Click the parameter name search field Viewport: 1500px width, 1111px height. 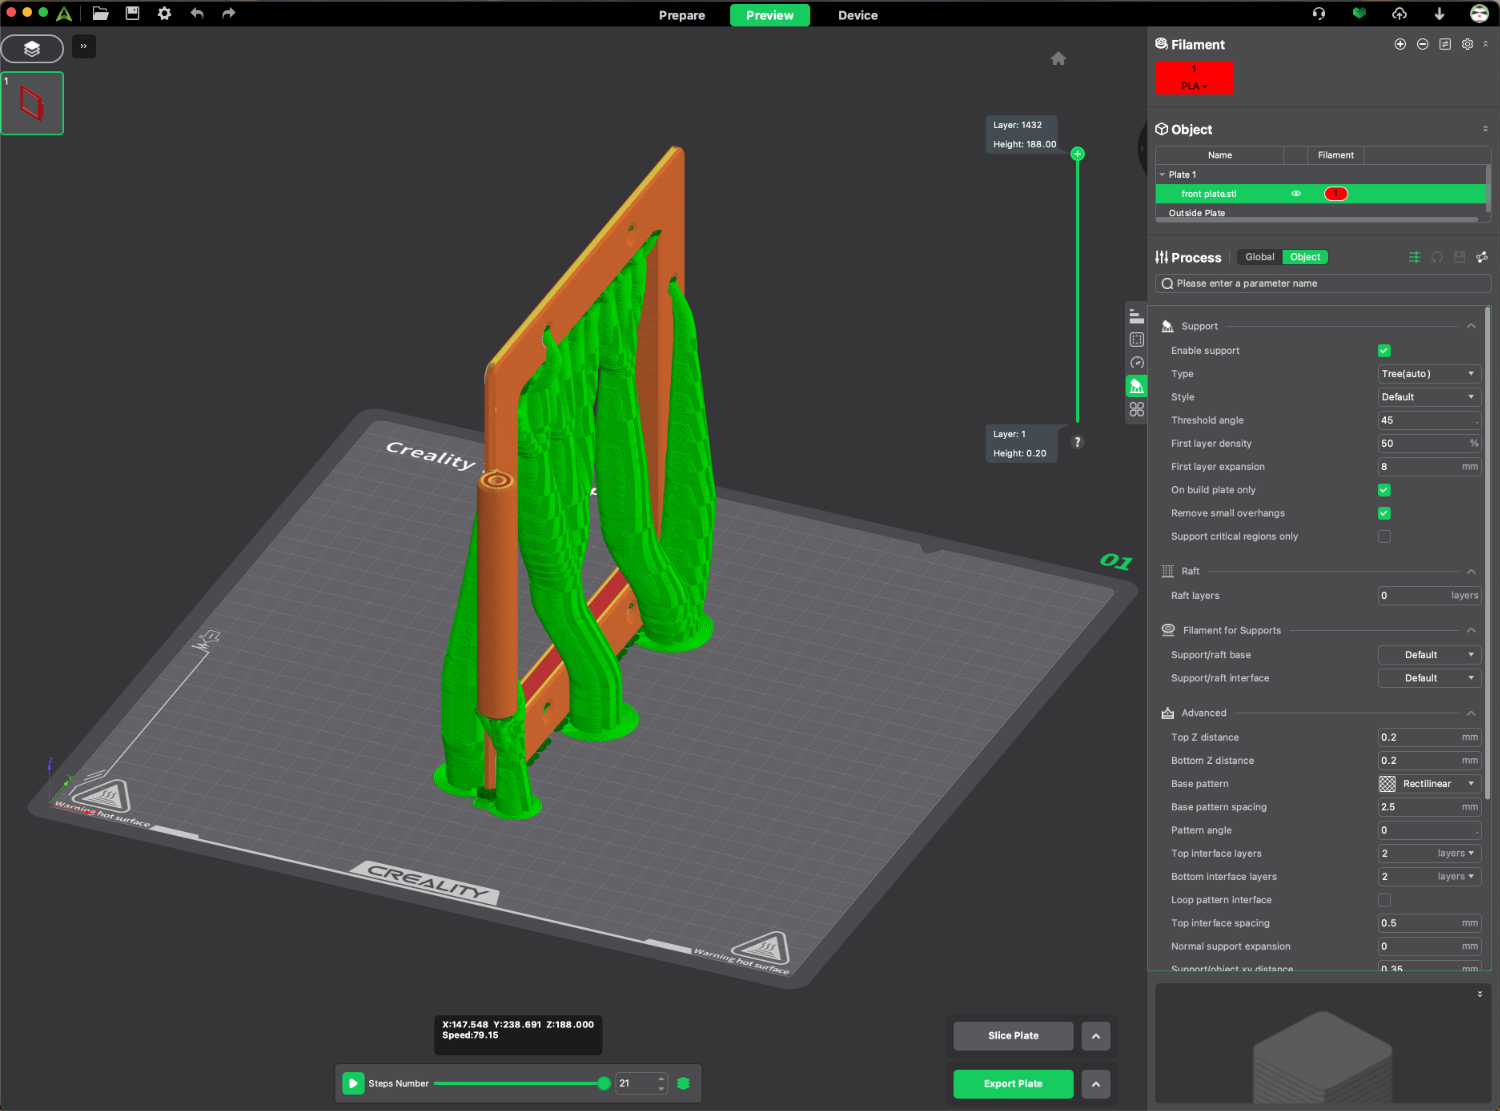[x=1323, y=284]
